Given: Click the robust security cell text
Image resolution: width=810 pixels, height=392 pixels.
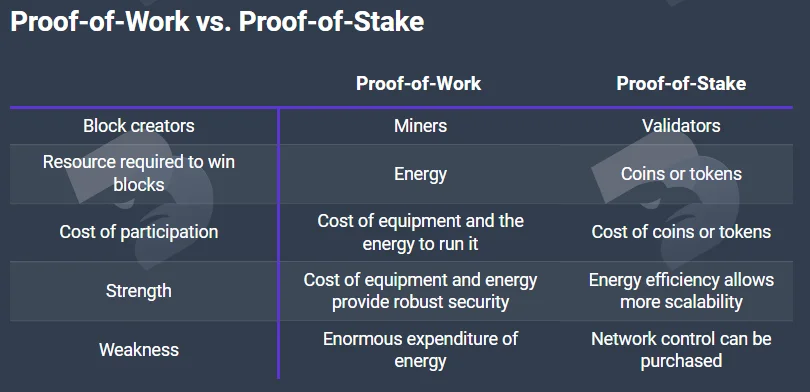Looking at the screenshot, I should (x=420, y=291).
